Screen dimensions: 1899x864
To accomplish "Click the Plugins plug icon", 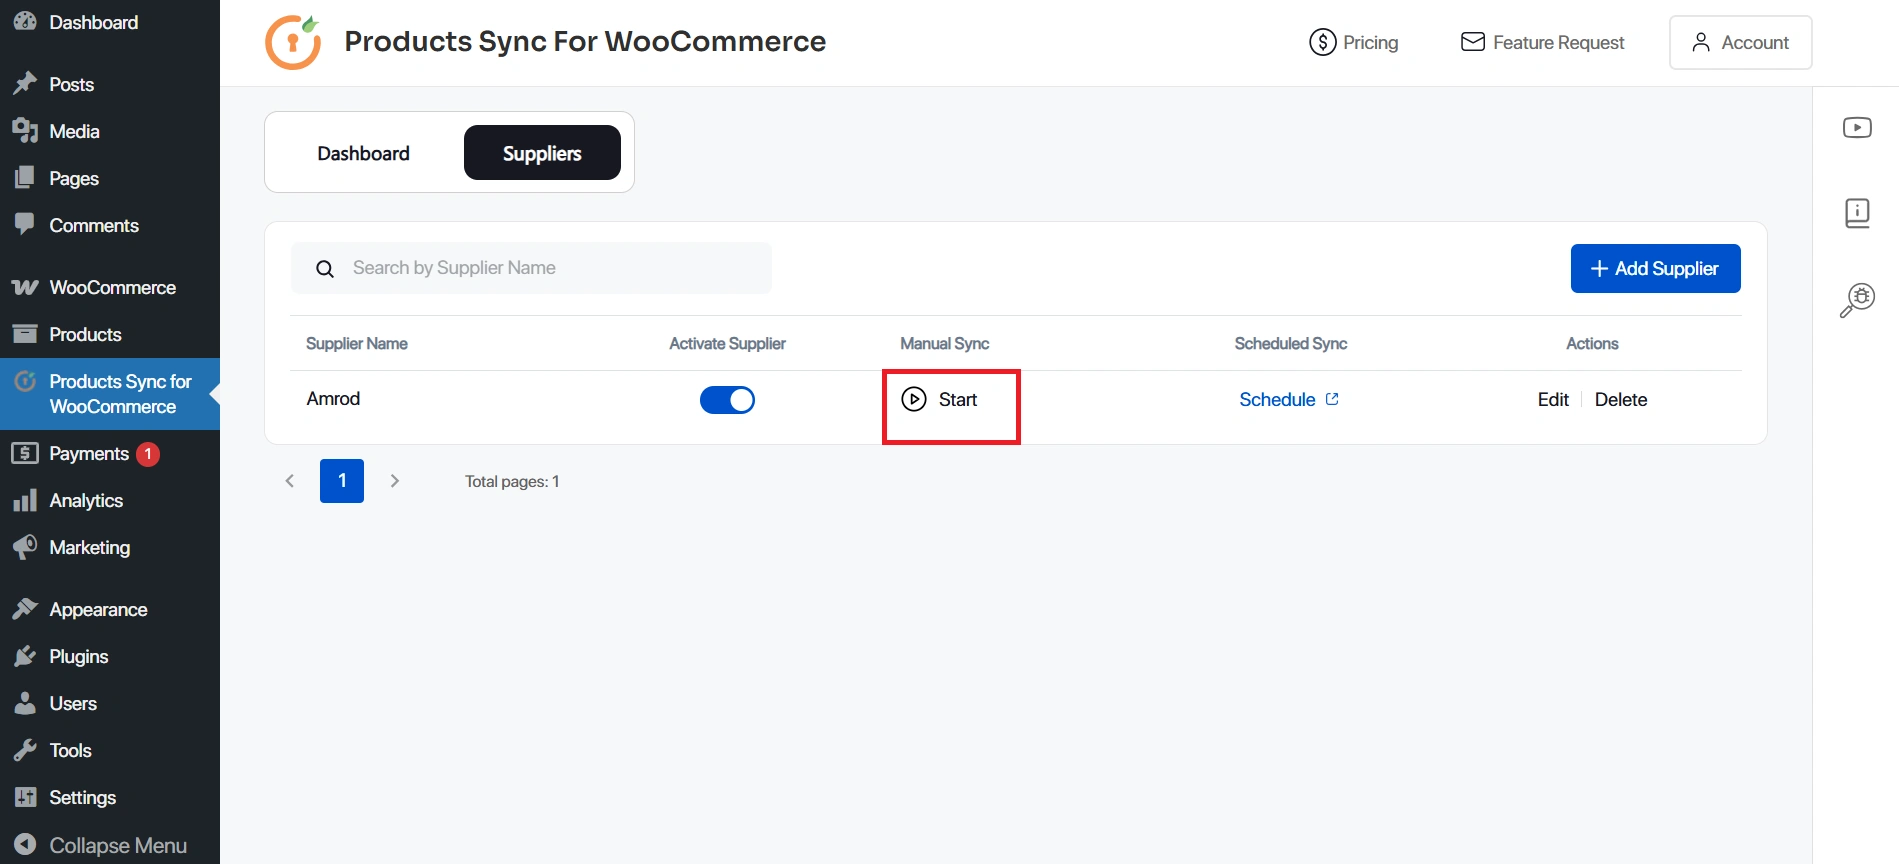I will 25,656.
